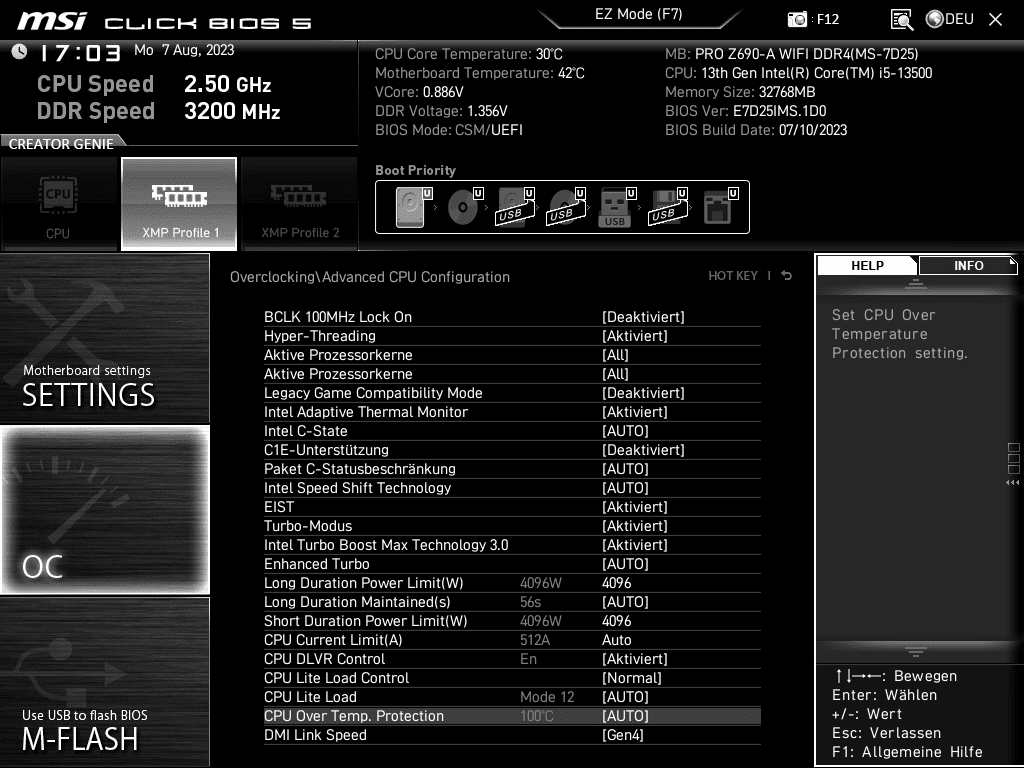Open the BIOS search magnifier icon
Viewport: 1024px width, 768px height.
pyautogui.click(x=901, y=20)
